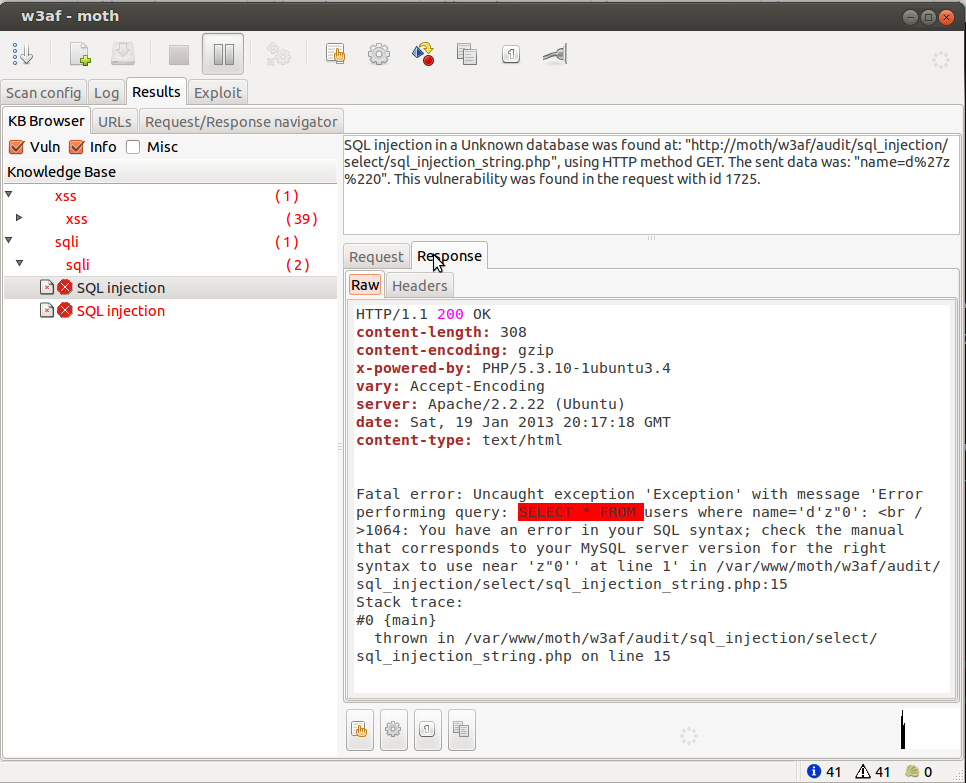Send response to manual editor below
The width and height of the screenshot is (966, 783).
point(360,730)
